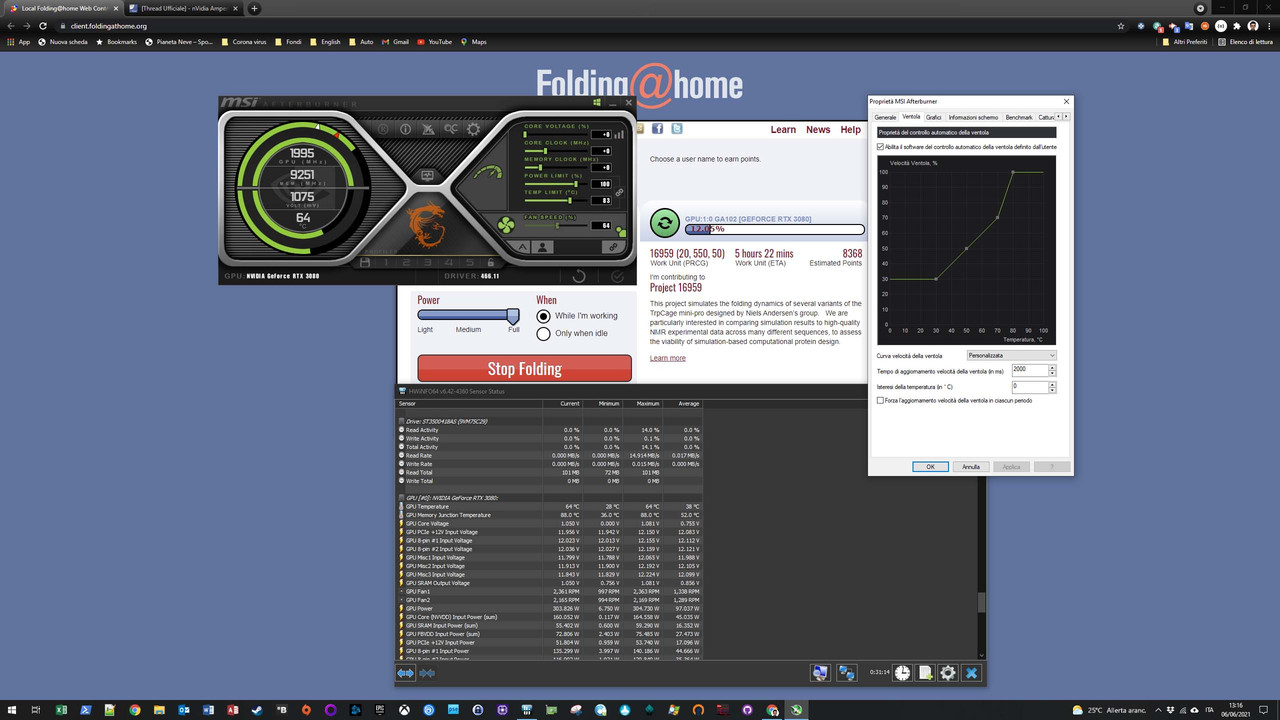Viewport: 1280px width, 720px height.
Task: Click the save profile floppy icon
Action: coord(365,262)
